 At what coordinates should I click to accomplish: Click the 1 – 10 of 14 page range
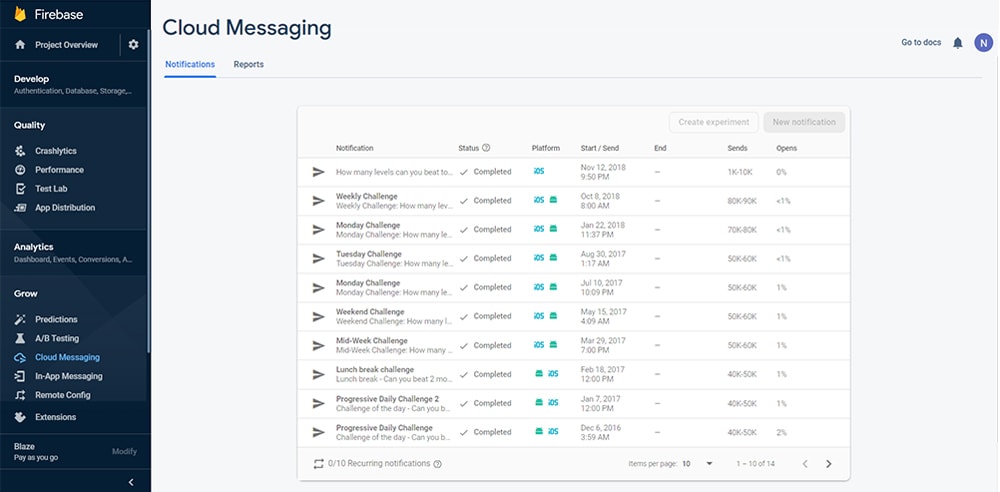[756, 464]
